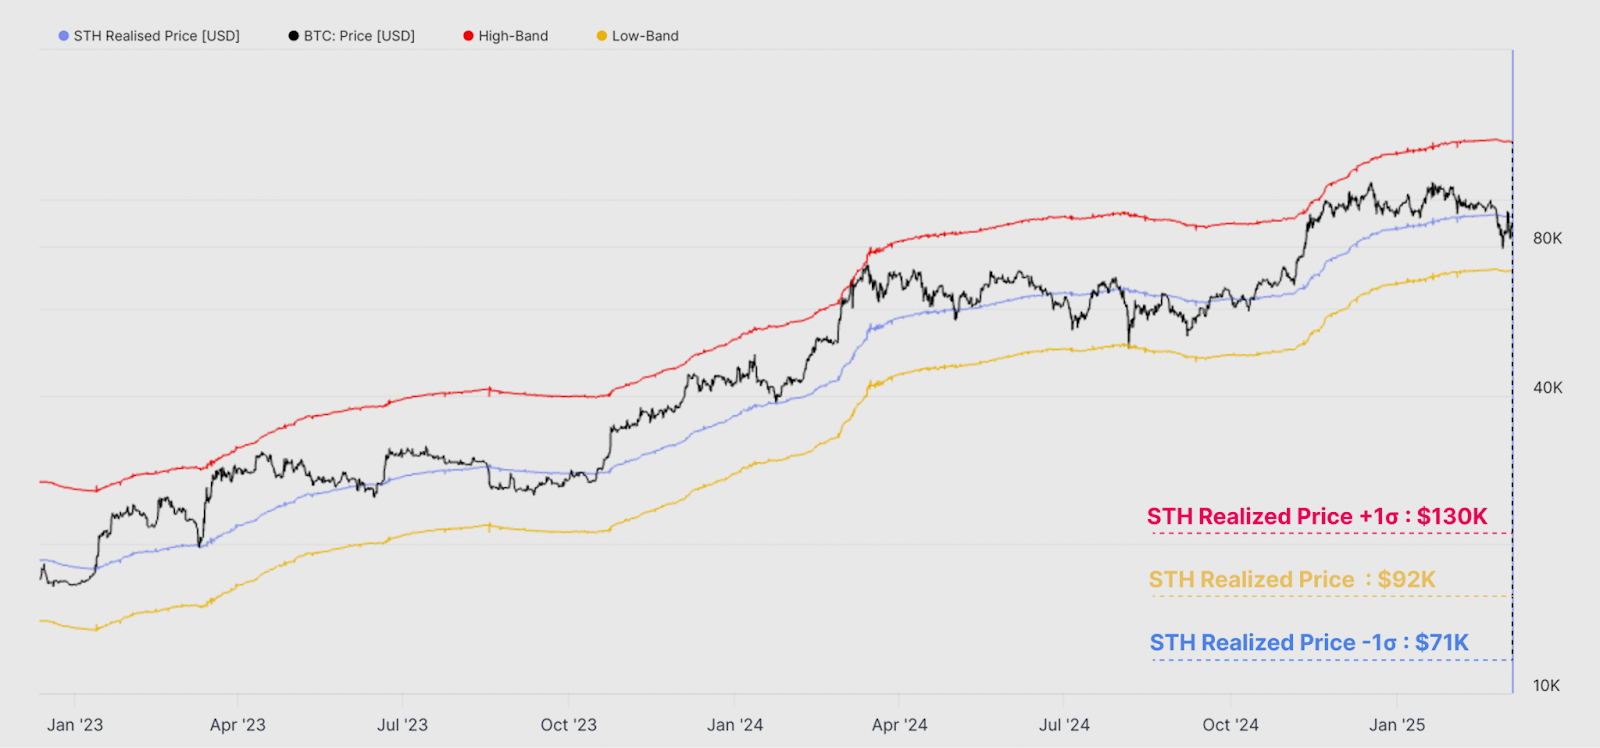Select the Oct '23 x-axis label
The width and height of the screenshot is (1600, 748).
pos(568,725)
